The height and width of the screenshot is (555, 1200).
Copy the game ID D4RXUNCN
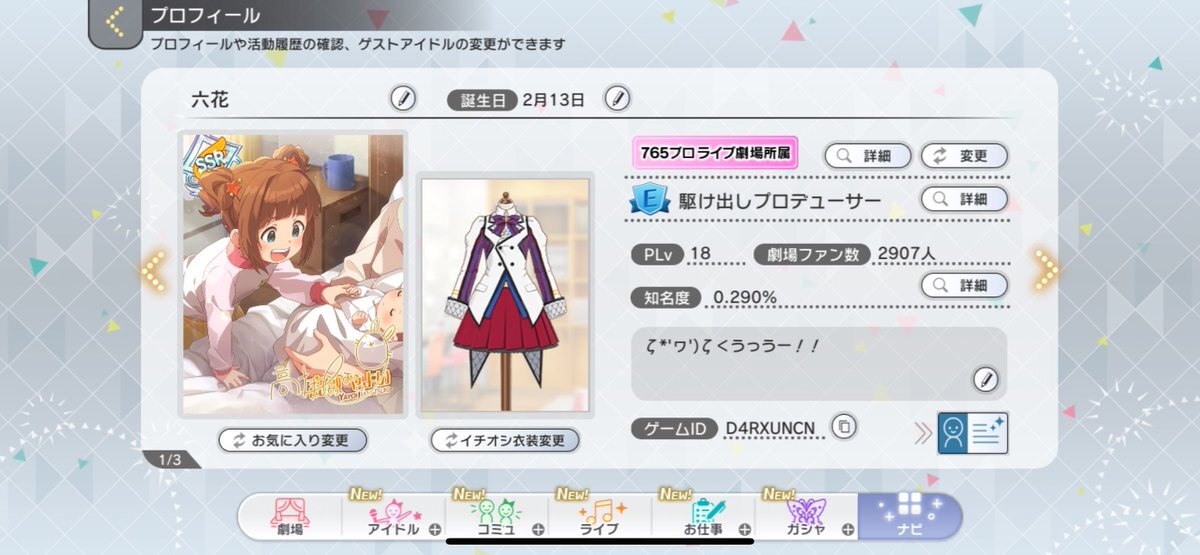(845, 428)
